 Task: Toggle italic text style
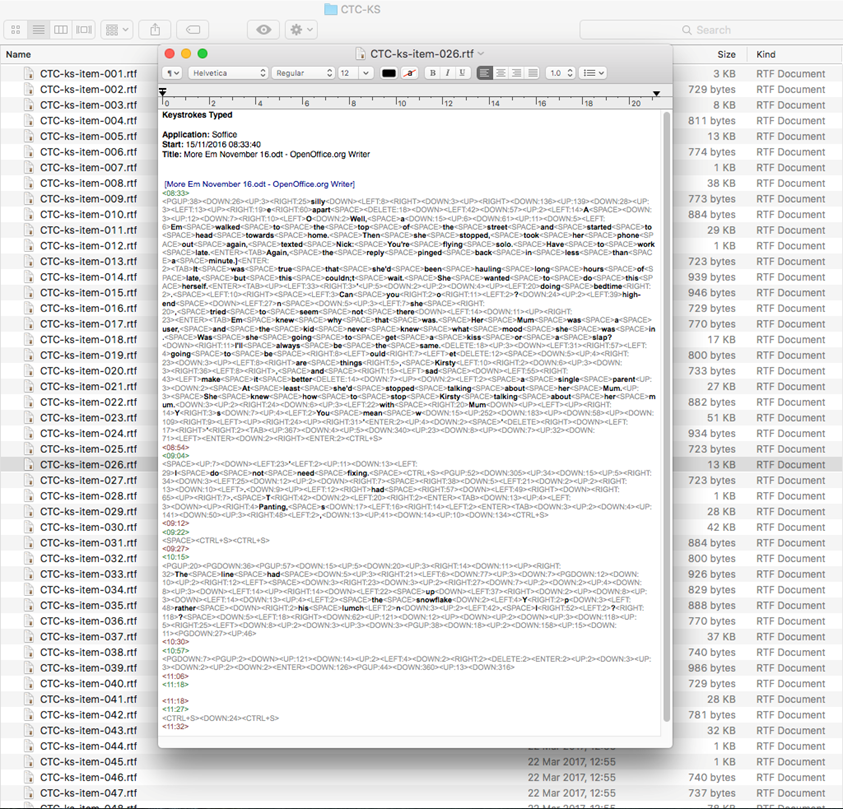pyautogui.click(x=447, y=73)
